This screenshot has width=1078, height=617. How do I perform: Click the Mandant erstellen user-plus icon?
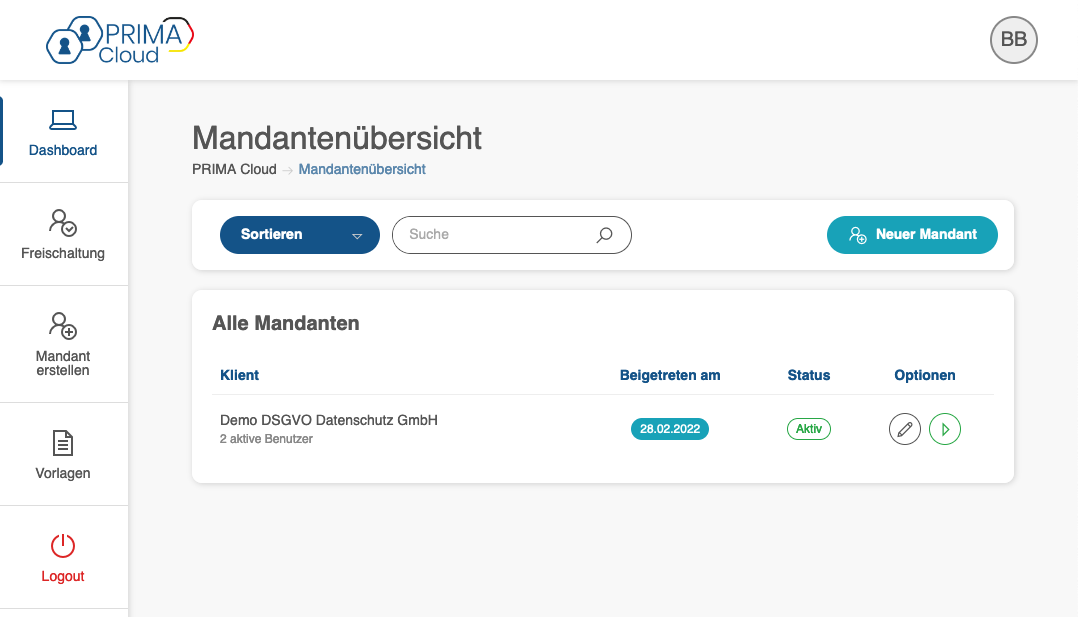63,325
